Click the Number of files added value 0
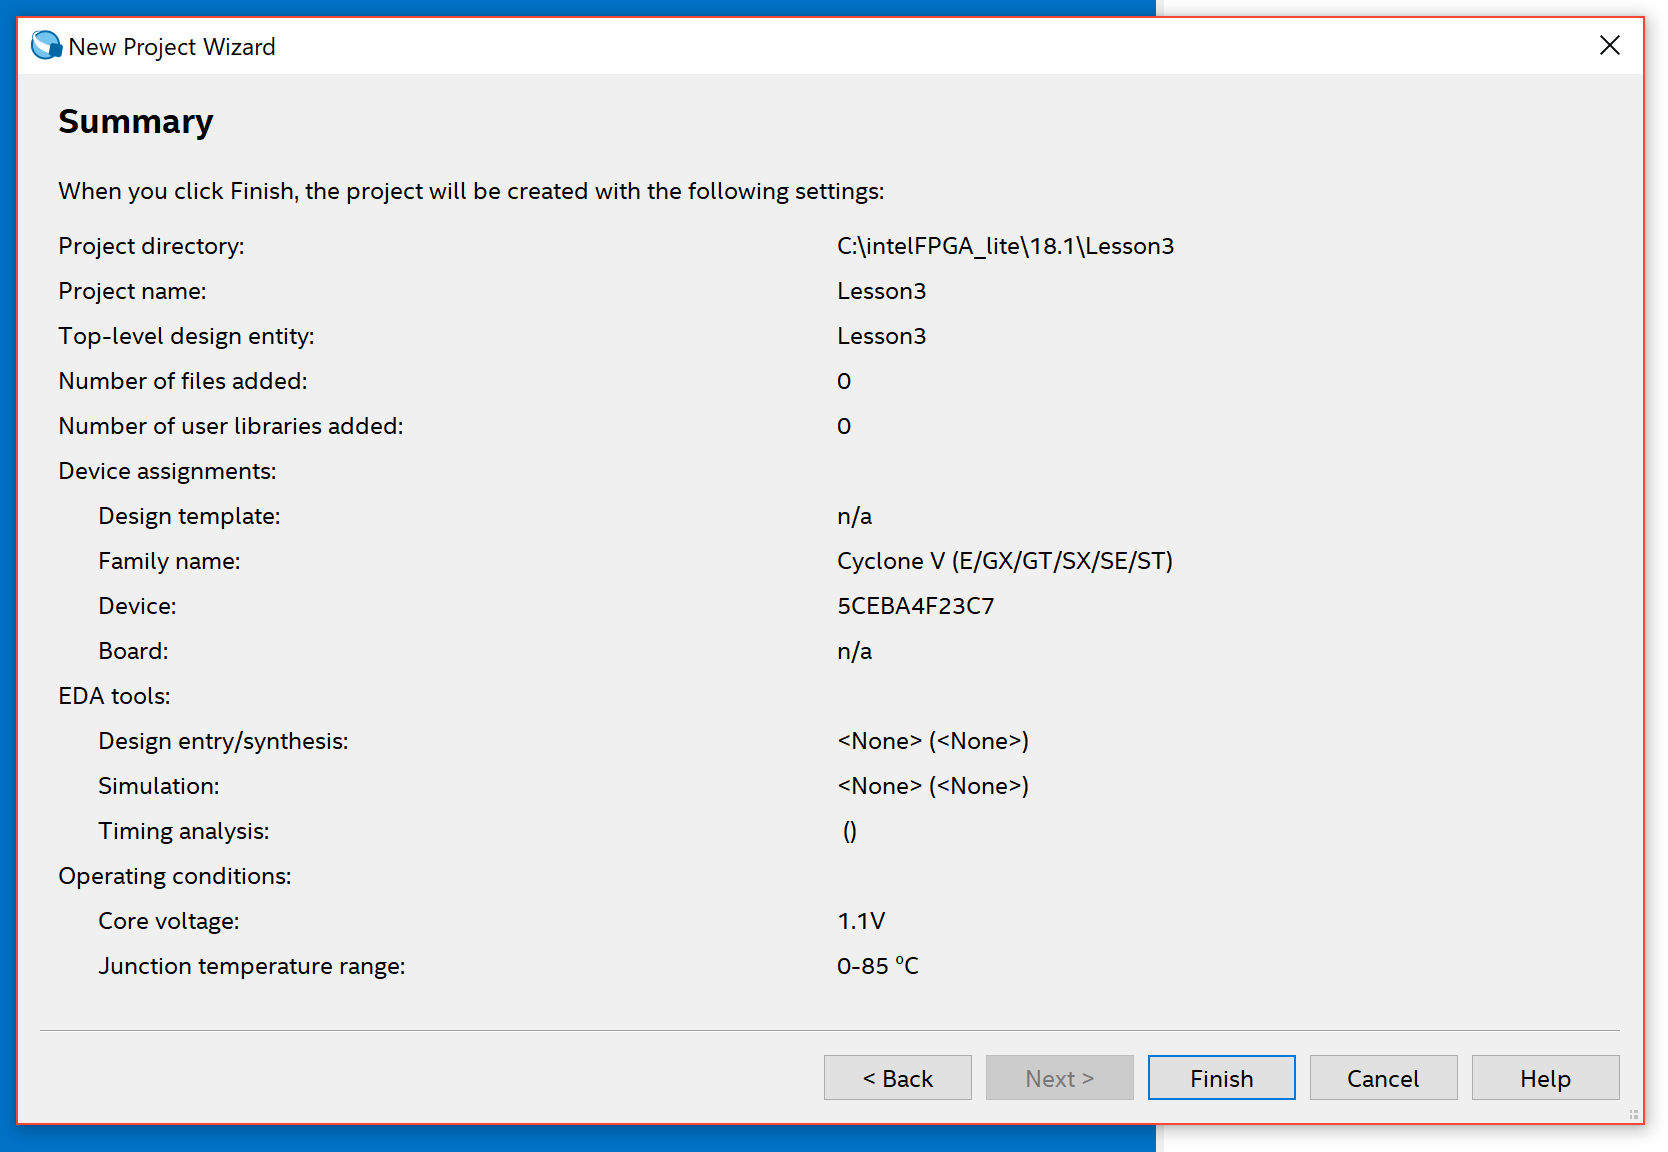This screenshot has height=1152, width=1668. pos(844,381)
